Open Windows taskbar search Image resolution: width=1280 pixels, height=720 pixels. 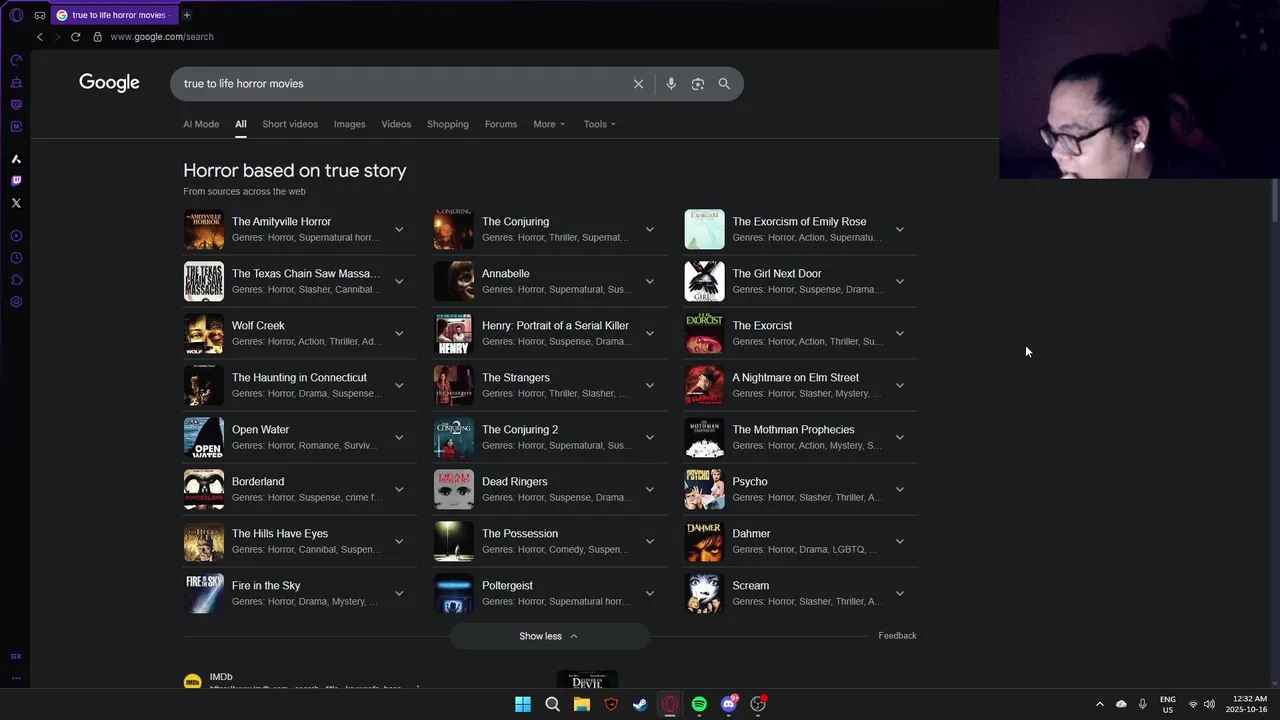pos(552,704)
